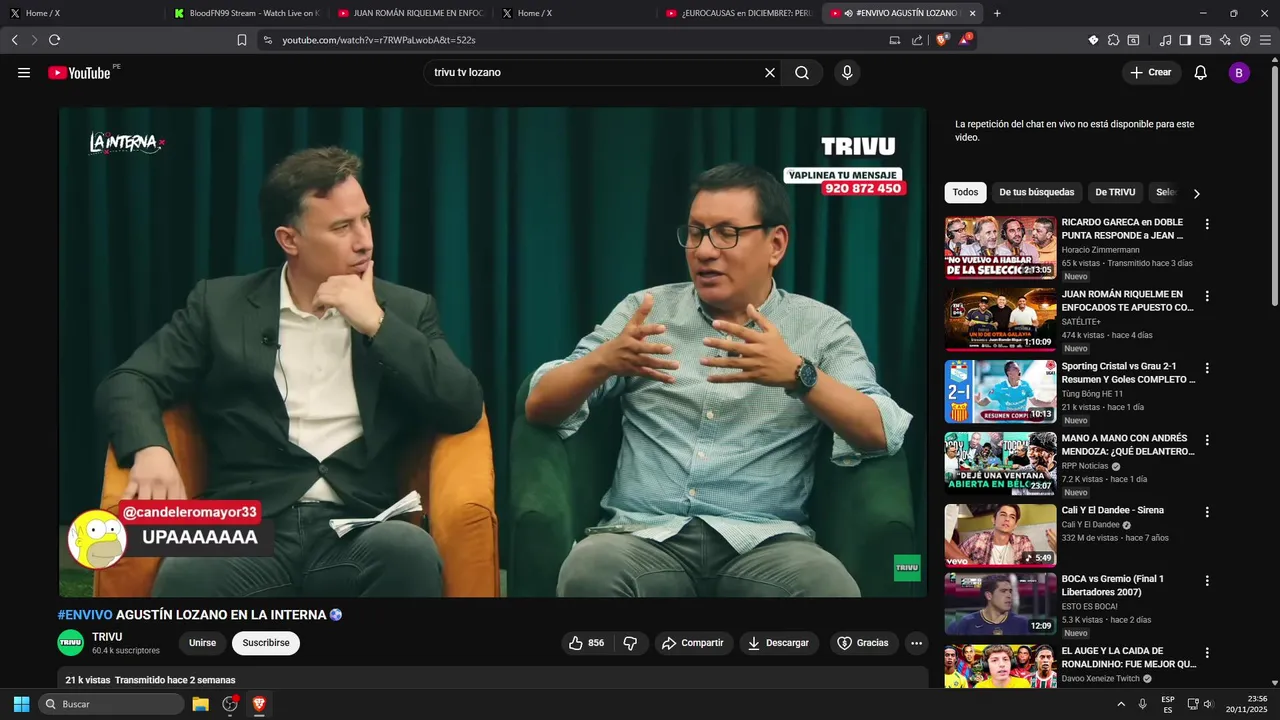Reload the current page
This screenshot has width=1280, height=720.
[54, 40]
